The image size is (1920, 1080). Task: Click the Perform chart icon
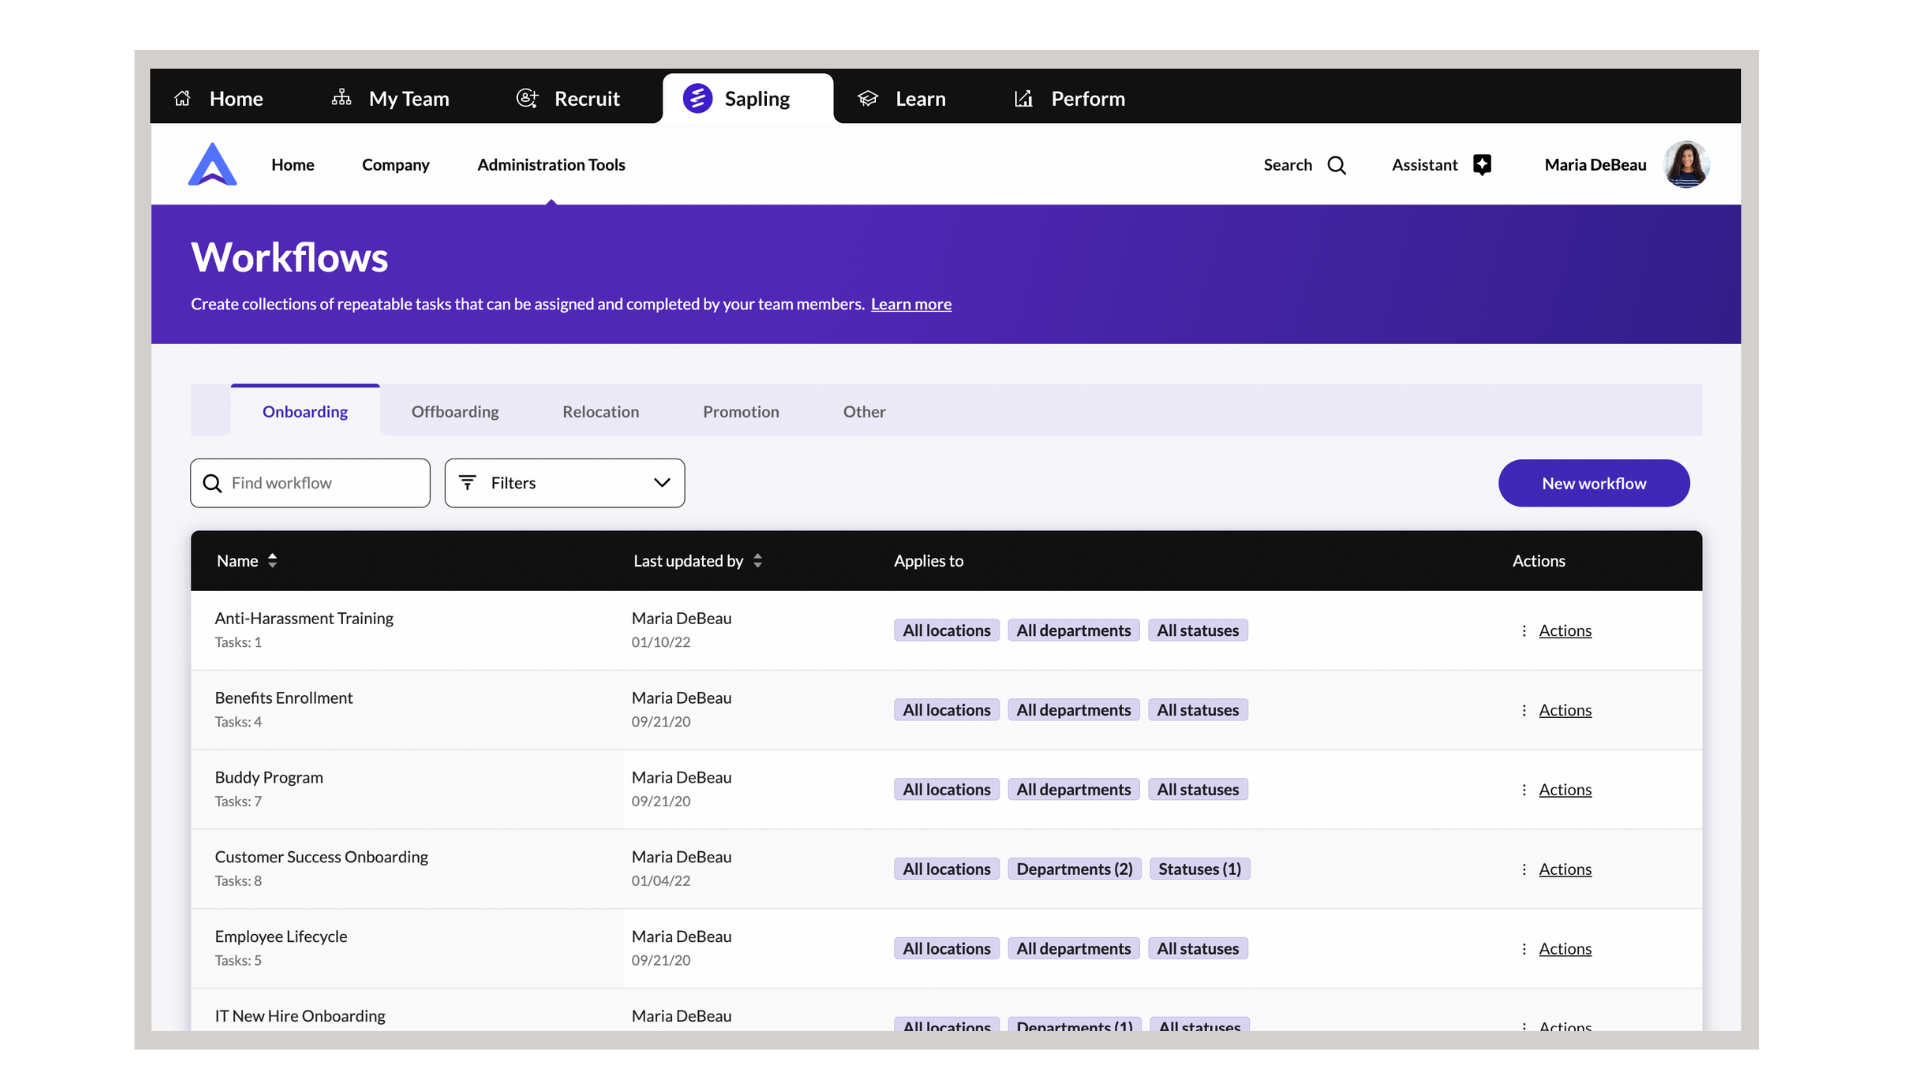(x=1022, y=98)
